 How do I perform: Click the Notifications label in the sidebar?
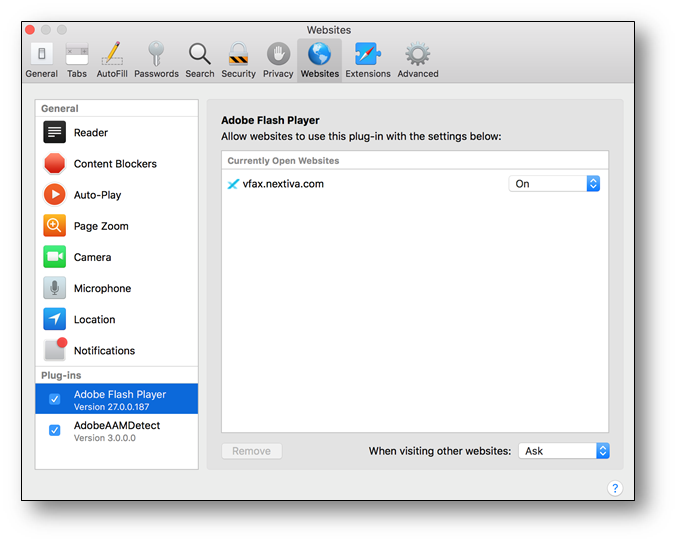[104, 350]
